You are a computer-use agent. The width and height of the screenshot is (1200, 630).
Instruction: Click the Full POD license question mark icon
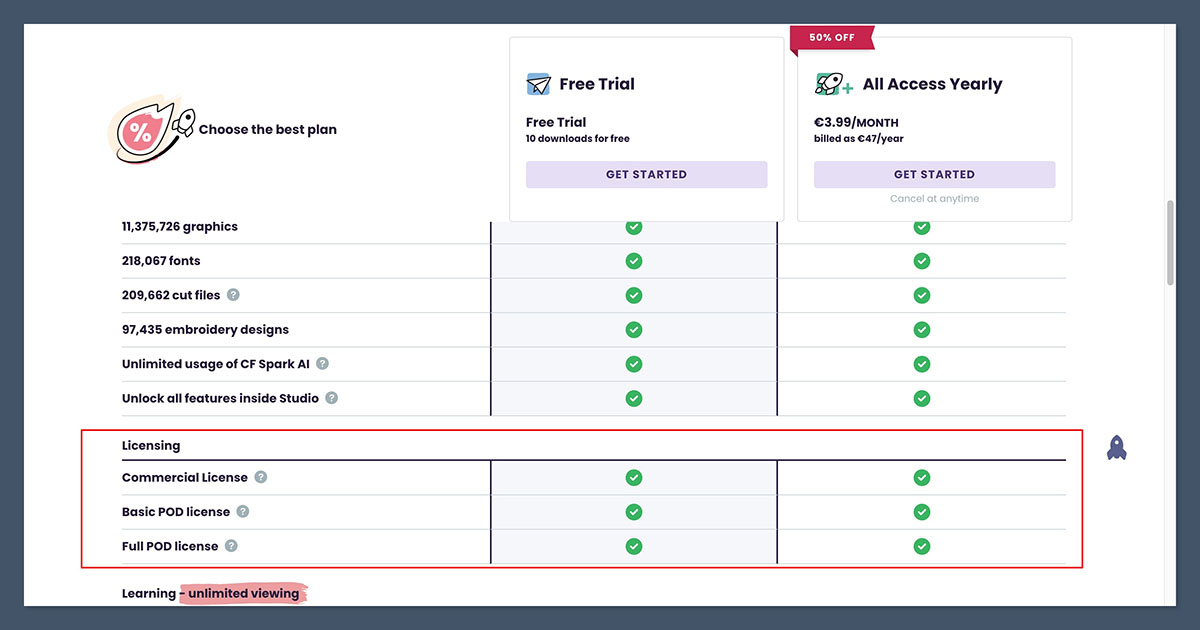point(231,546)
